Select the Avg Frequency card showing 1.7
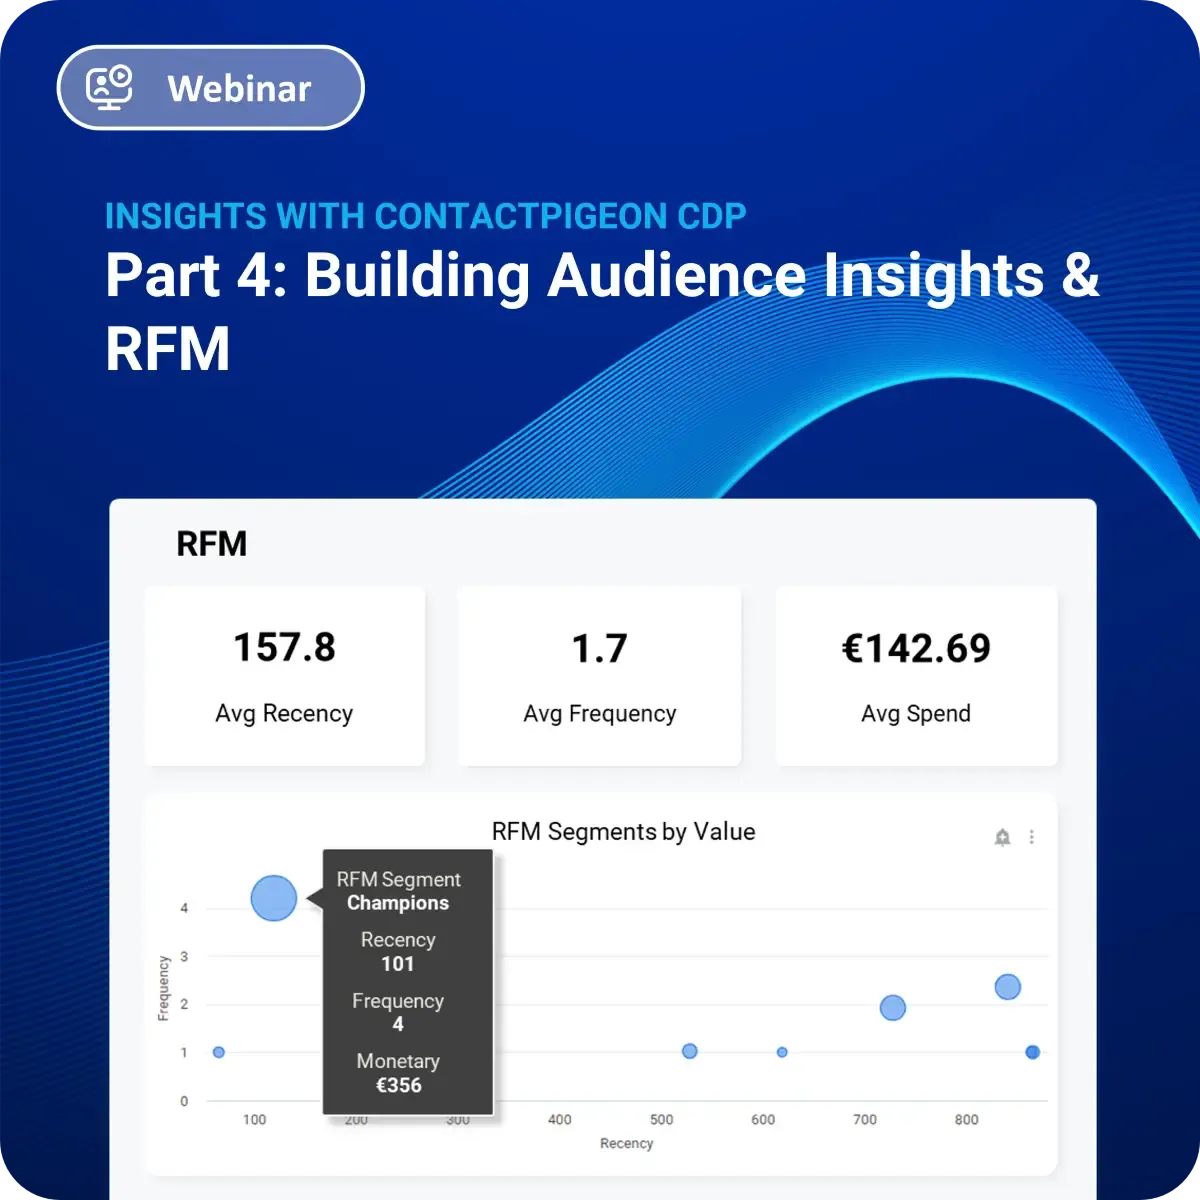 599,677
